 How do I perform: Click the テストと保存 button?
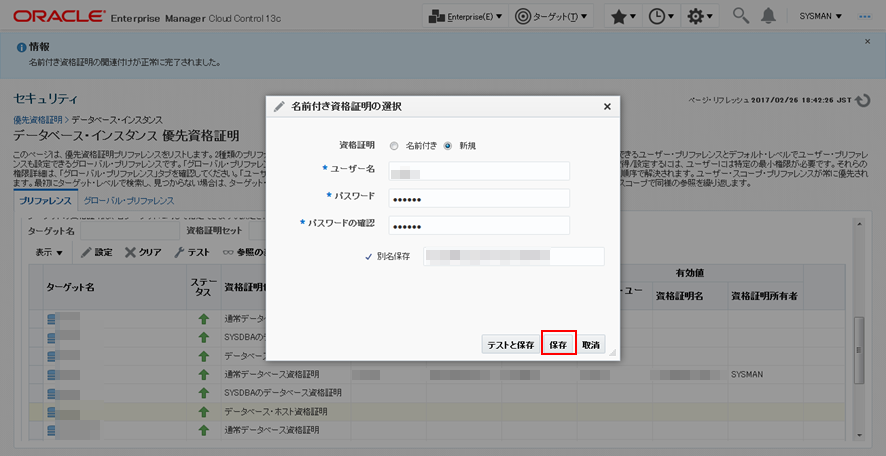(511, 345)
